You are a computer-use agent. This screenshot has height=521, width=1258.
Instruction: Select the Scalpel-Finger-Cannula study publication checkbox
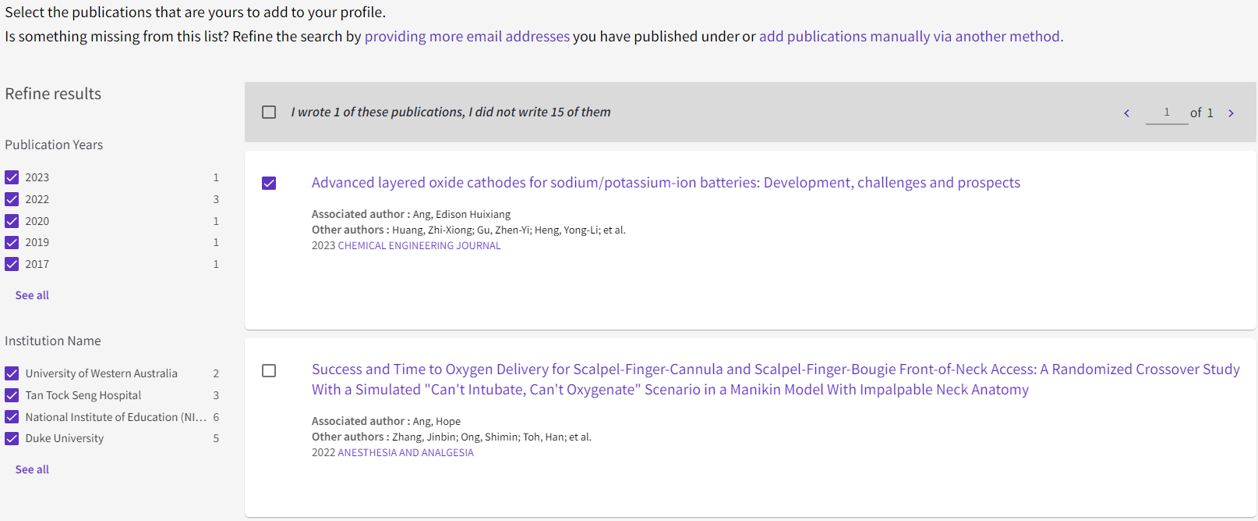269,370
